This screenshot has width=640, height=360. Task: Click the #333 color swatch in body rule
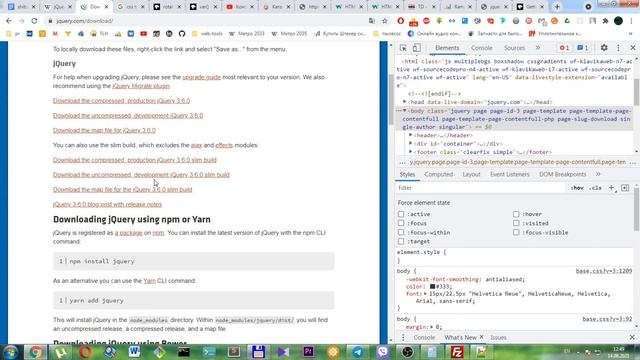[433, 287]
